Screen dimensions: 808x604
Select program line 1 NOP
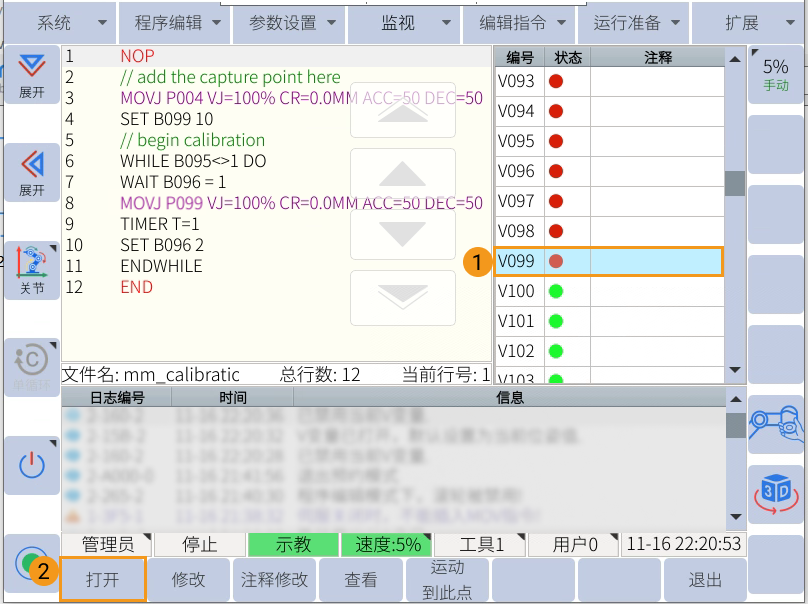coord(277,56)
